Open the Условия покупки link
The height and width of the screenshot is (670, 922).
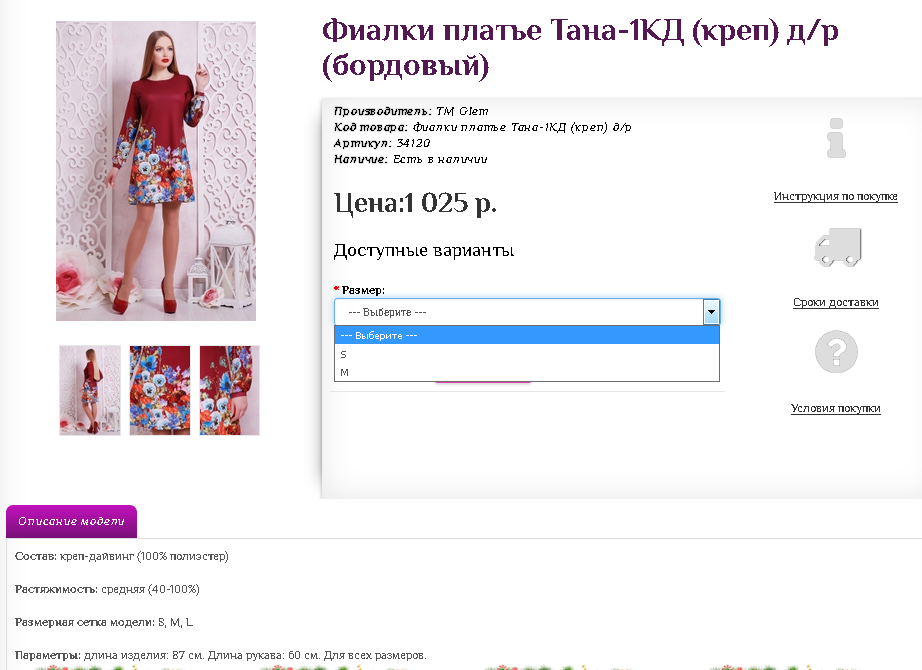(x=836, y=408)
